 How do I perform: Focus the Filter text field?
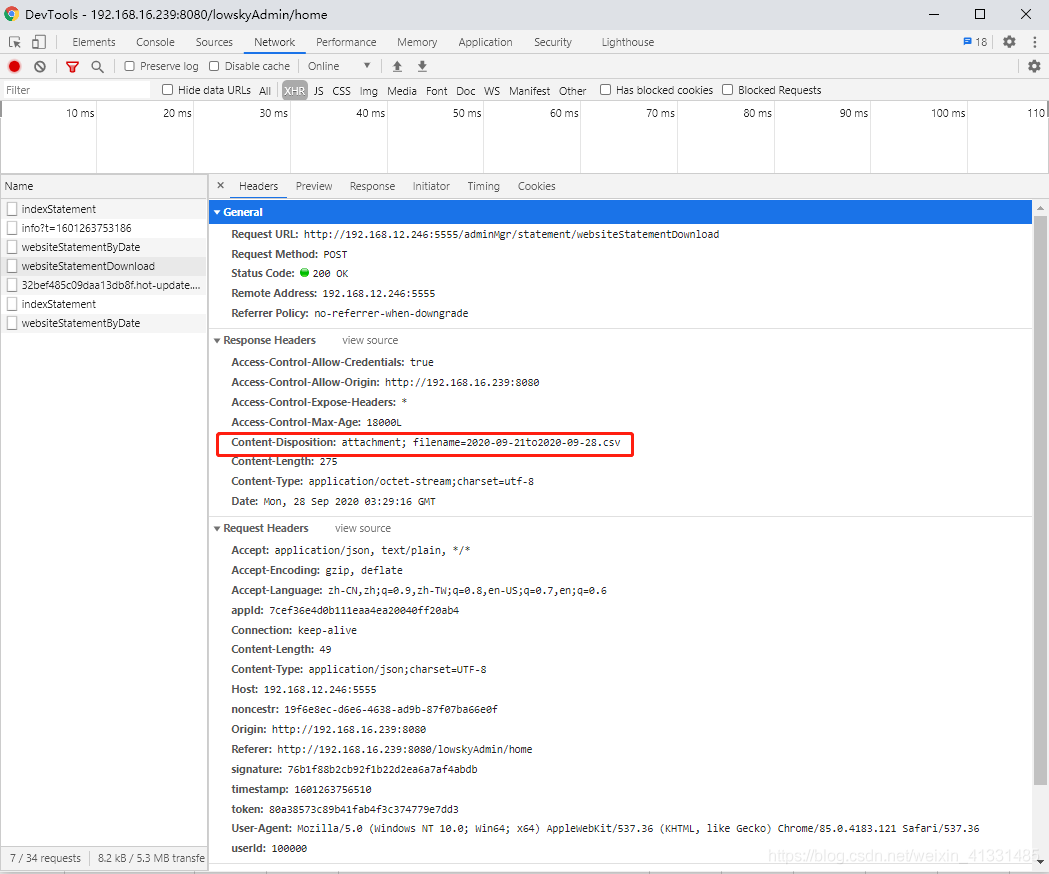click(76, 90)
